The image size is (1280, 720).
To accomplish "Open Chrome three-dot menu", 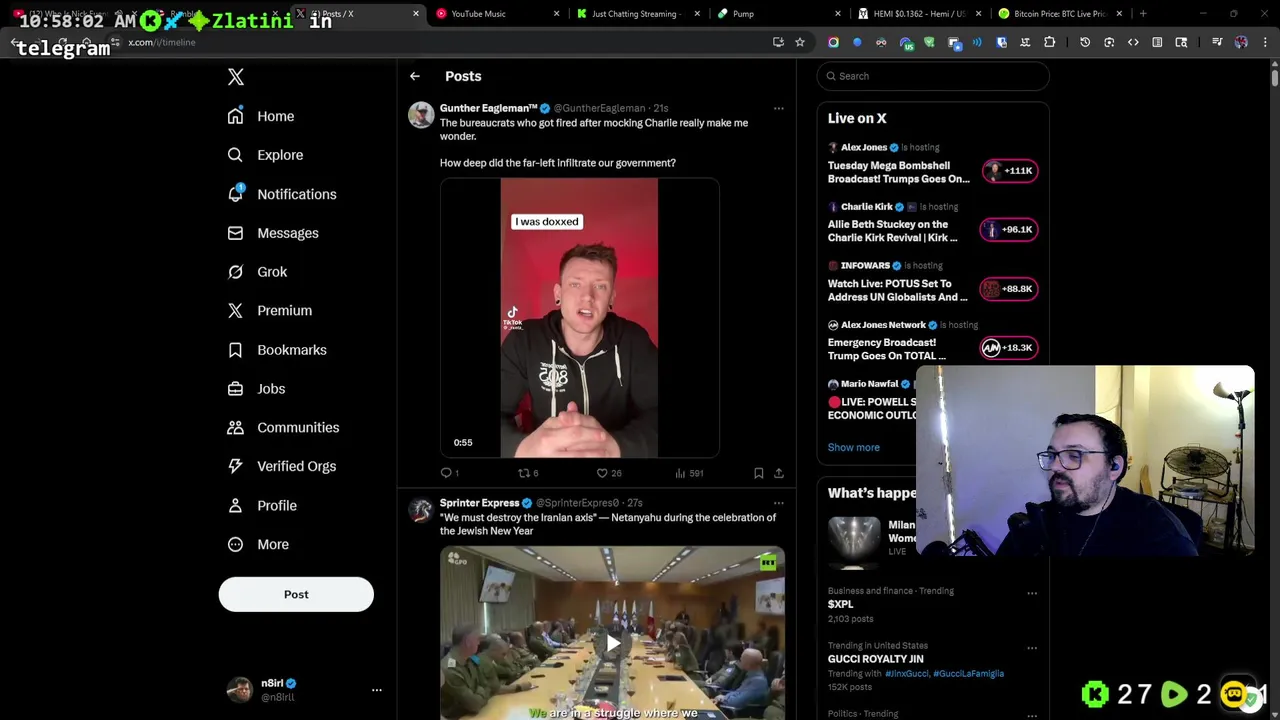I will point(1265,42).
